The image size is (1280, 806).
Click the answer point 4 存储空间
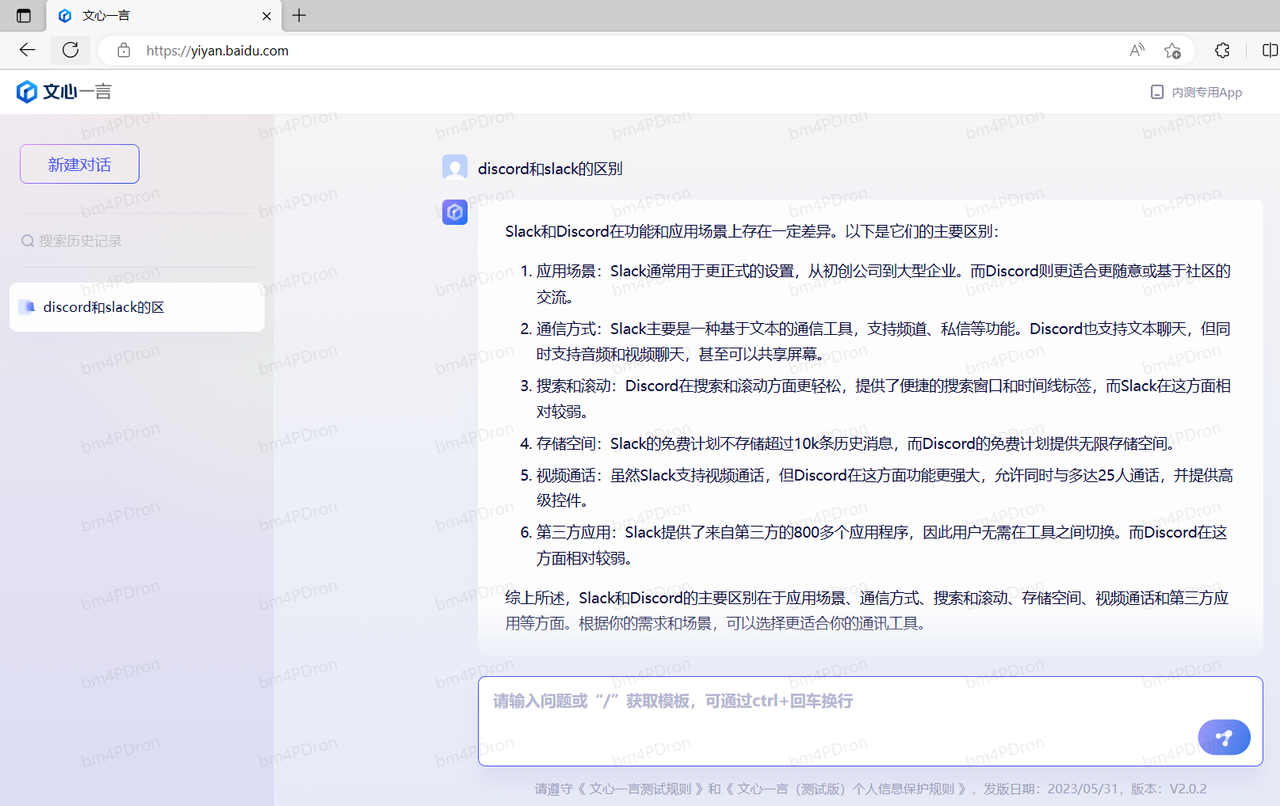point(848,443)
